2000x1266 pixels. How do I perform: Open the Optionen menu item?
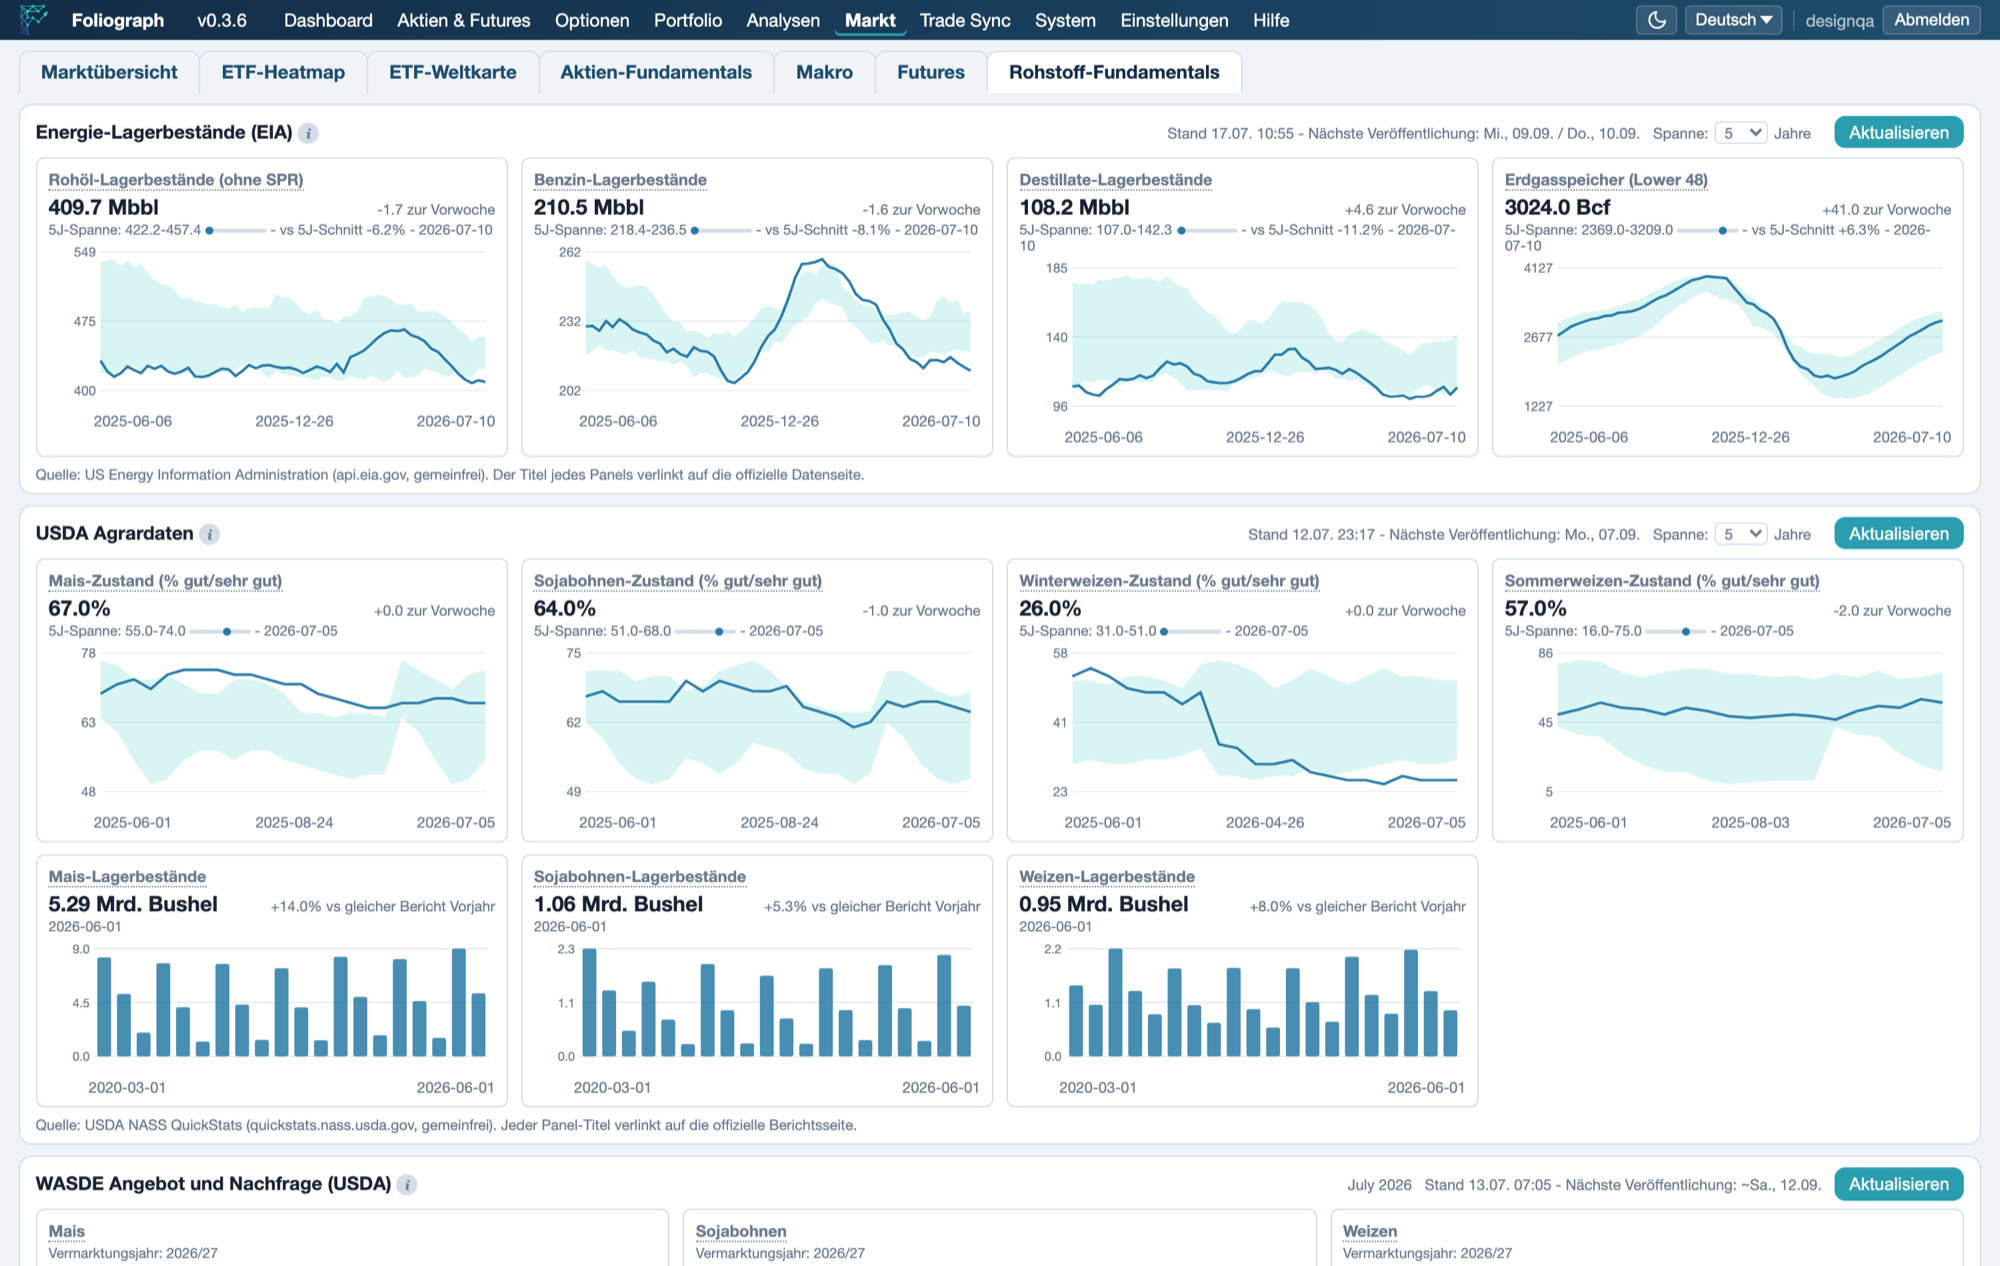(592, 20)
